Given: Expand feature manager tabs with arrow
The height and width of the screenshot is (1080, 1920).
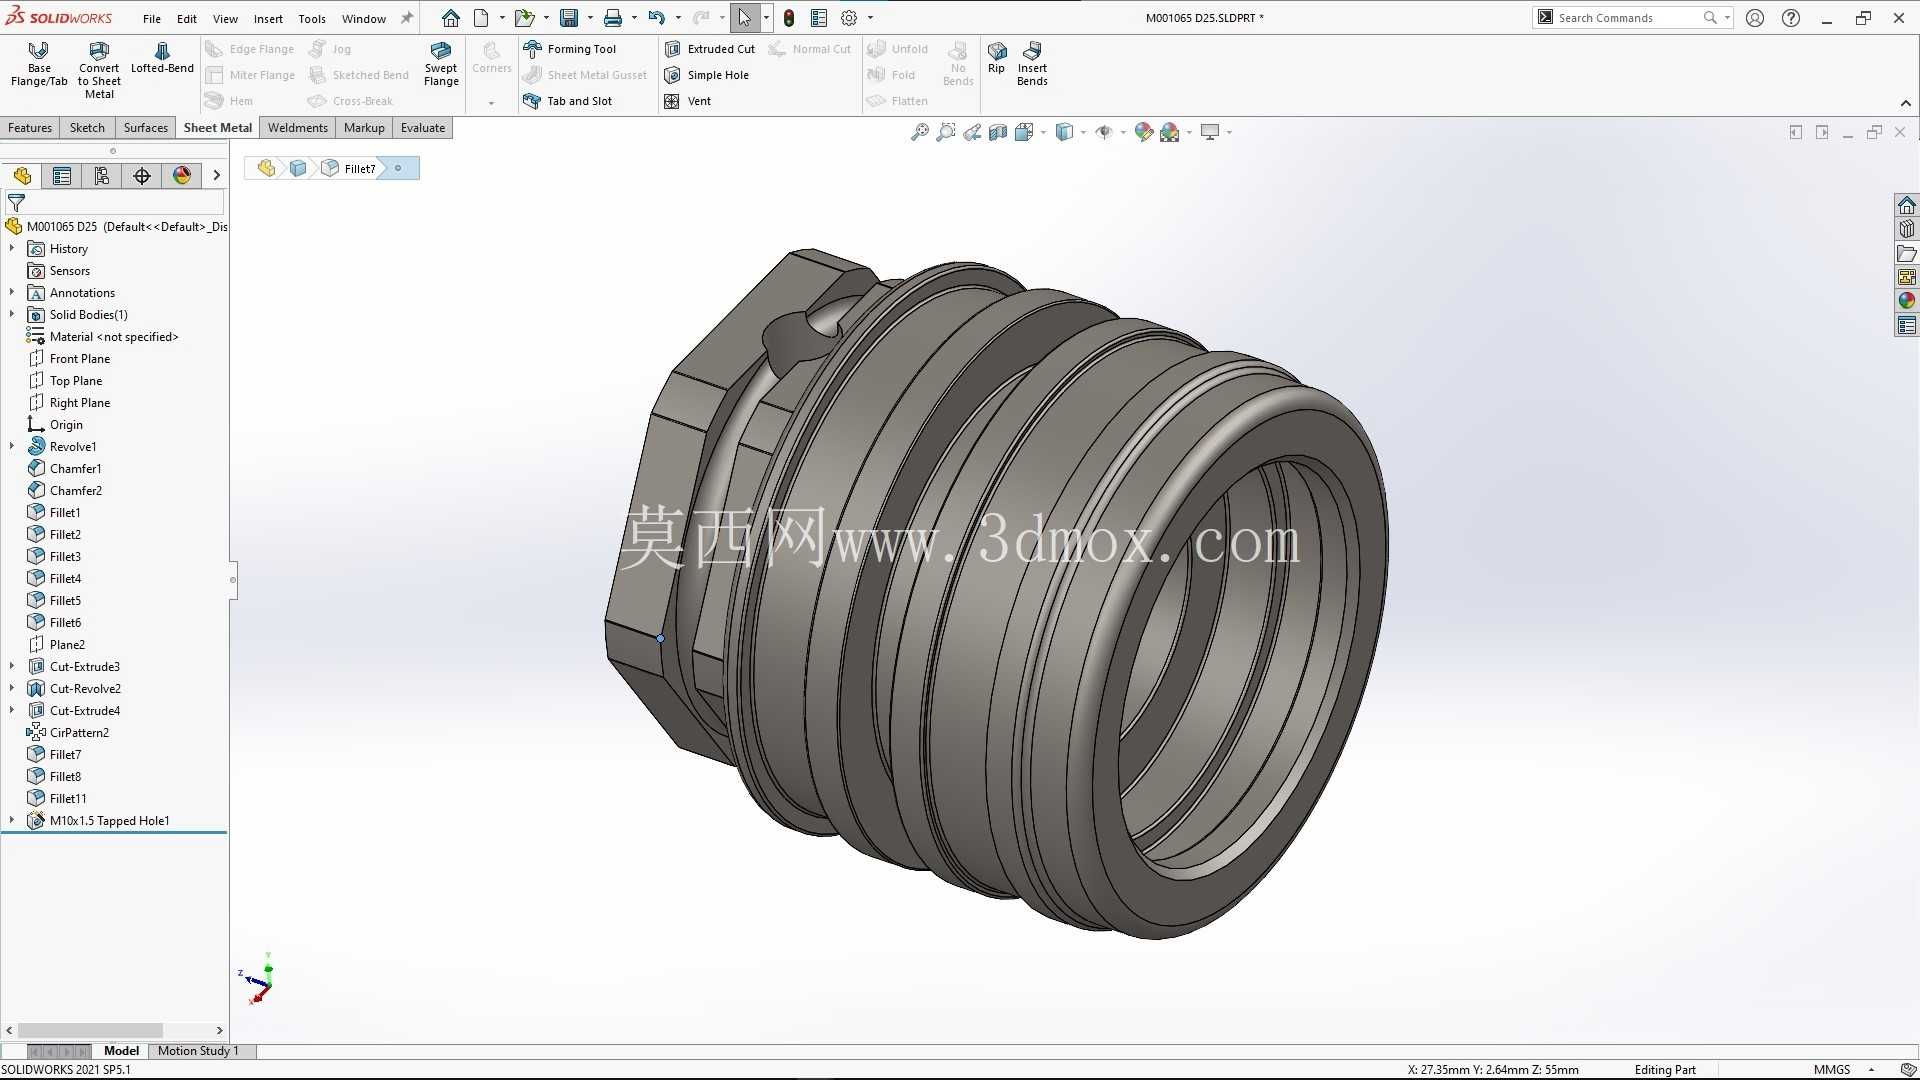Looking at the screenshot, I should click(216, 176).
